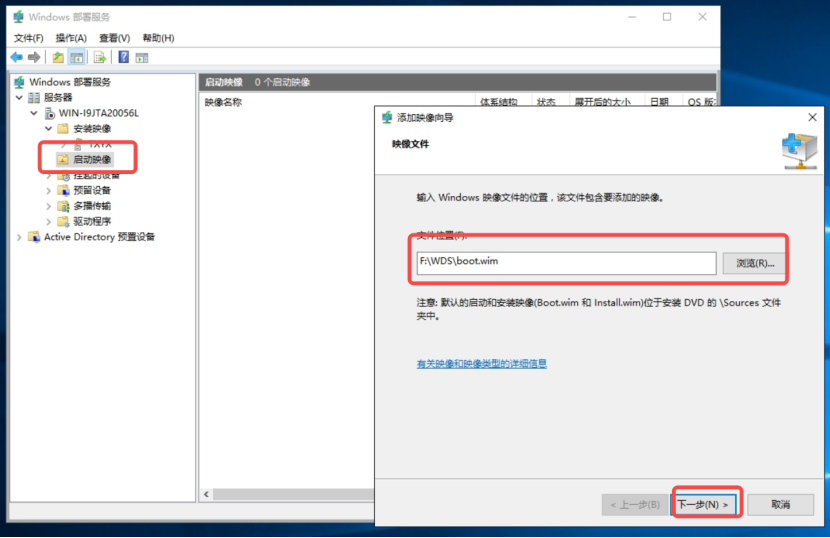Click the left arrow of the horizontal scrollbar
The height and width of the screenshot is (538, 830).
click(x=206, y=494)
